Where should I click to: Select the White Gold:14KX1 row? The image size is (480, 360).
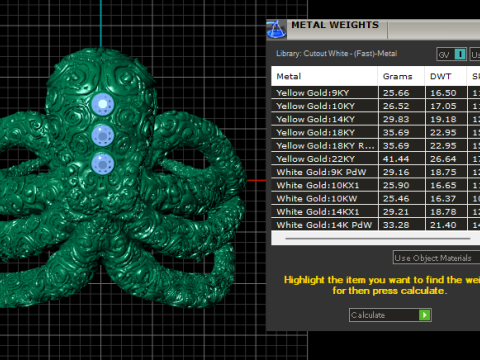pyautogui.click(x=376, y=212)
